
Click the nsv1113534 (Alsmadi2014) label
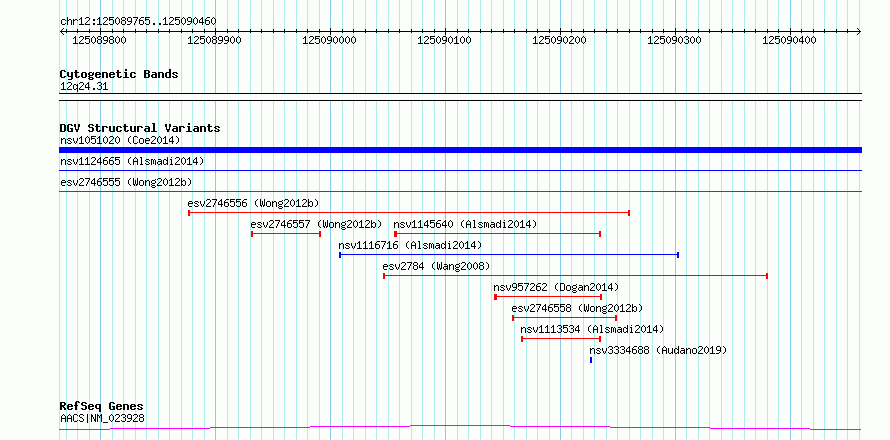(592, 329)
